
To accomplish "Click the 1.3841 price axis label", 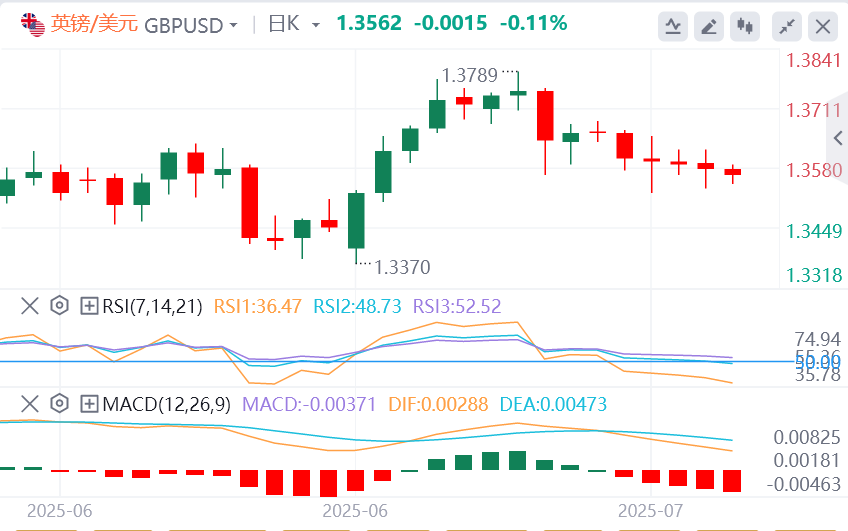I will [813, 61].
